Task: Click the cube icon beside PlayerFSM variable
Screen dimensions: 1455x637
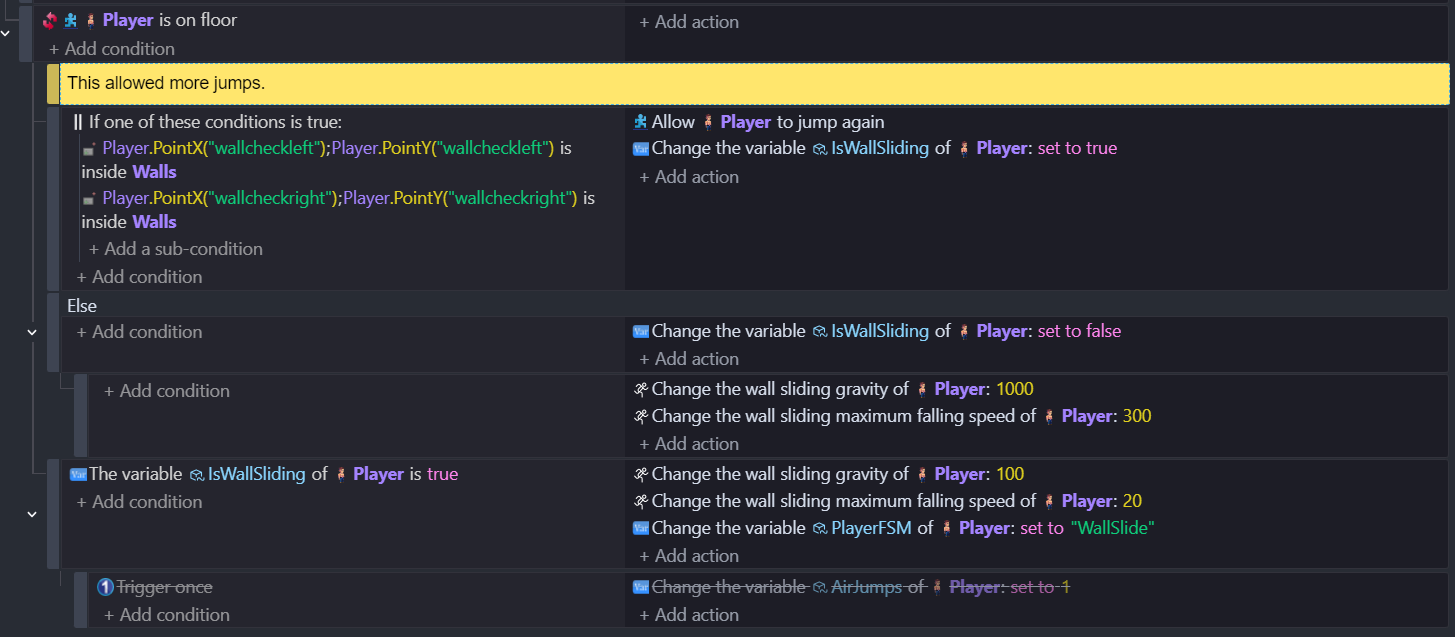Action: pos(819,528)
